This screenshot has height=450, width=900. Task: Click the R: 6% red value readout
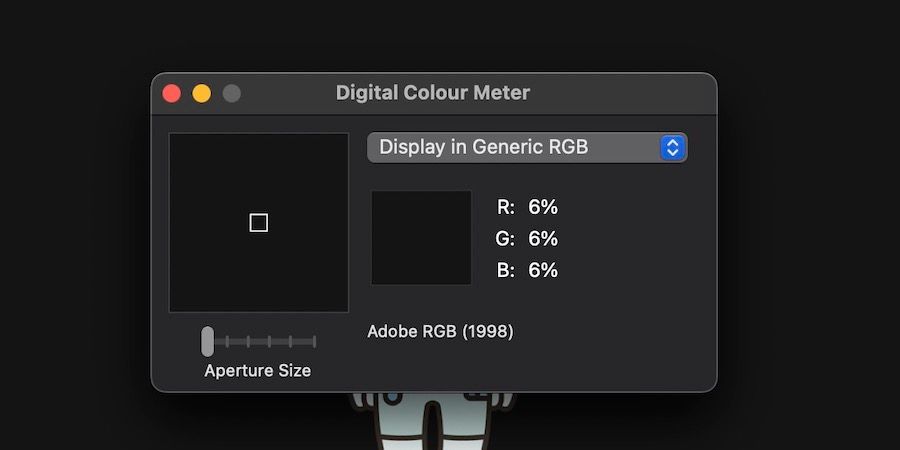(528, 207)
